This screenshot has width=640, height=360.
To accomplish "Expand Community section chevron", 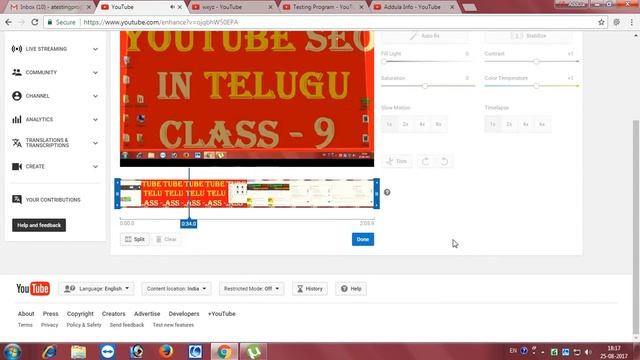I will pos(95,73).
